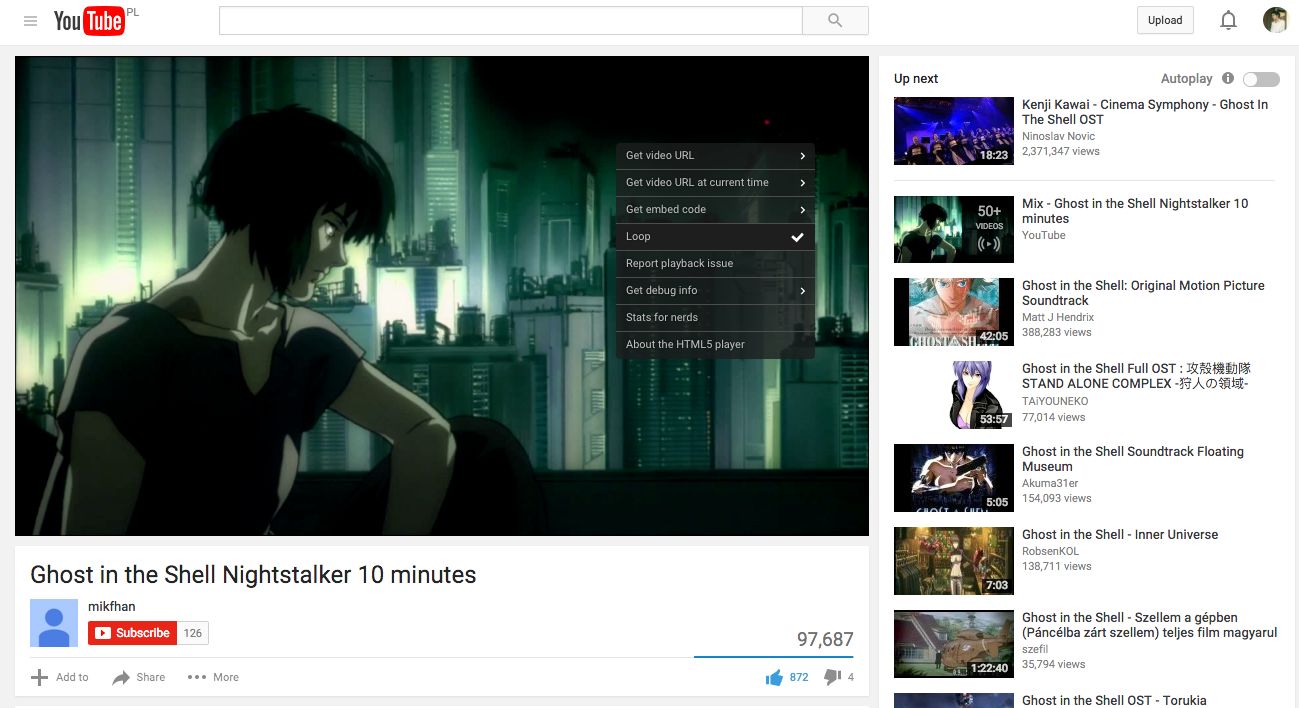The height and width of the screenshot is (708, 1299).
Task: Open the mikfhan channel avatar
Action: tap(54, 623)
